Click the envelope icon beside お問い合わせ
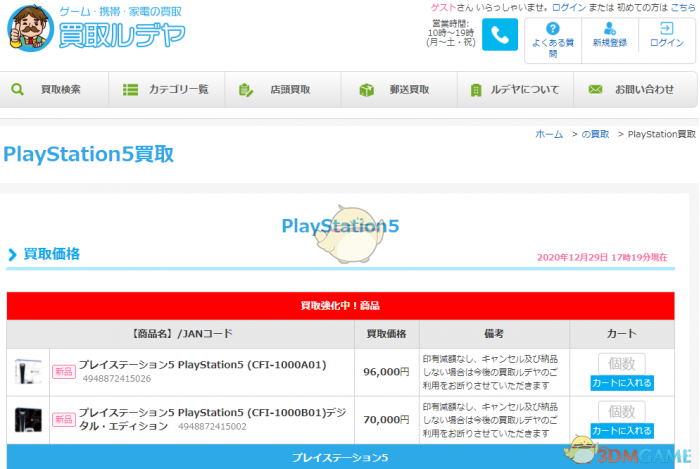 tap(595, 89)
